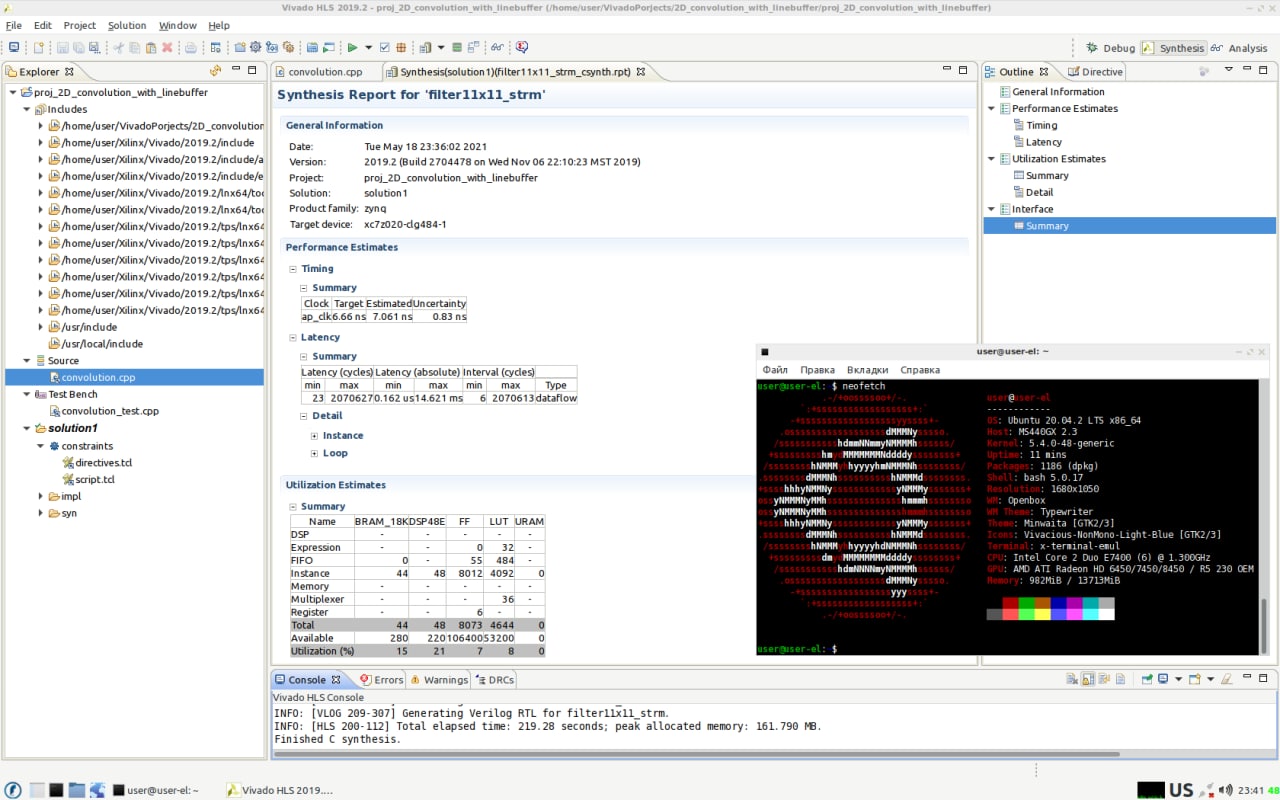Collapse the Source tree node
Image resolution: width=1280 pixels, height=800 pixels.
coord(27,360)
